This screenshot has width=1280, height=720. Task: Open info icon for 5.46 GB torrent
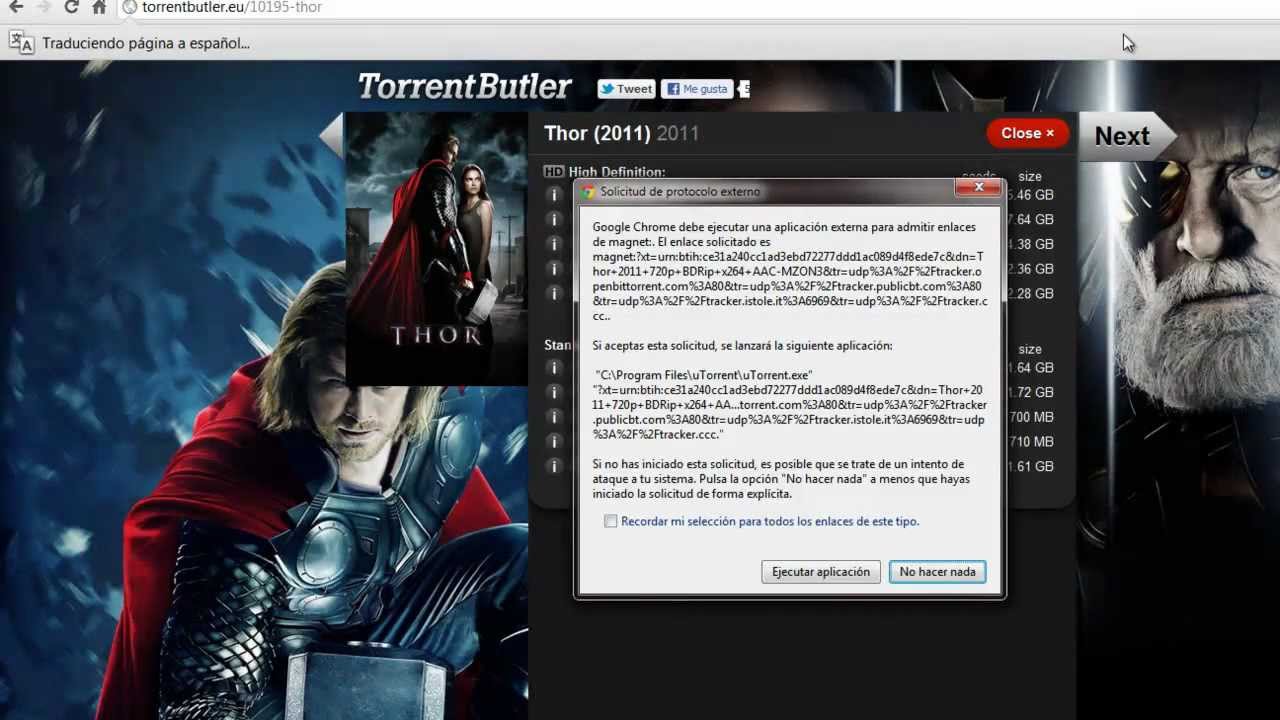point(553,195)
